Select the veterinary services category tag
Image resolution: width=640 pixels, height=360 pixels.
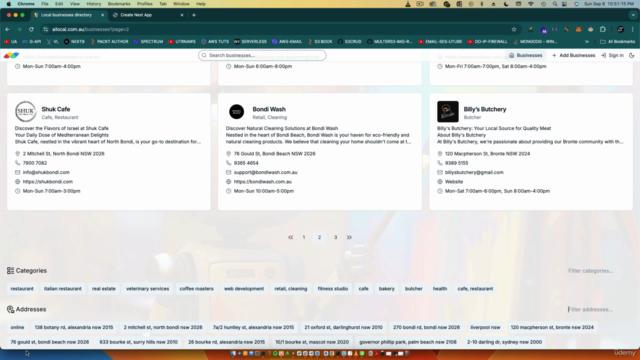[x=147, y=289]
